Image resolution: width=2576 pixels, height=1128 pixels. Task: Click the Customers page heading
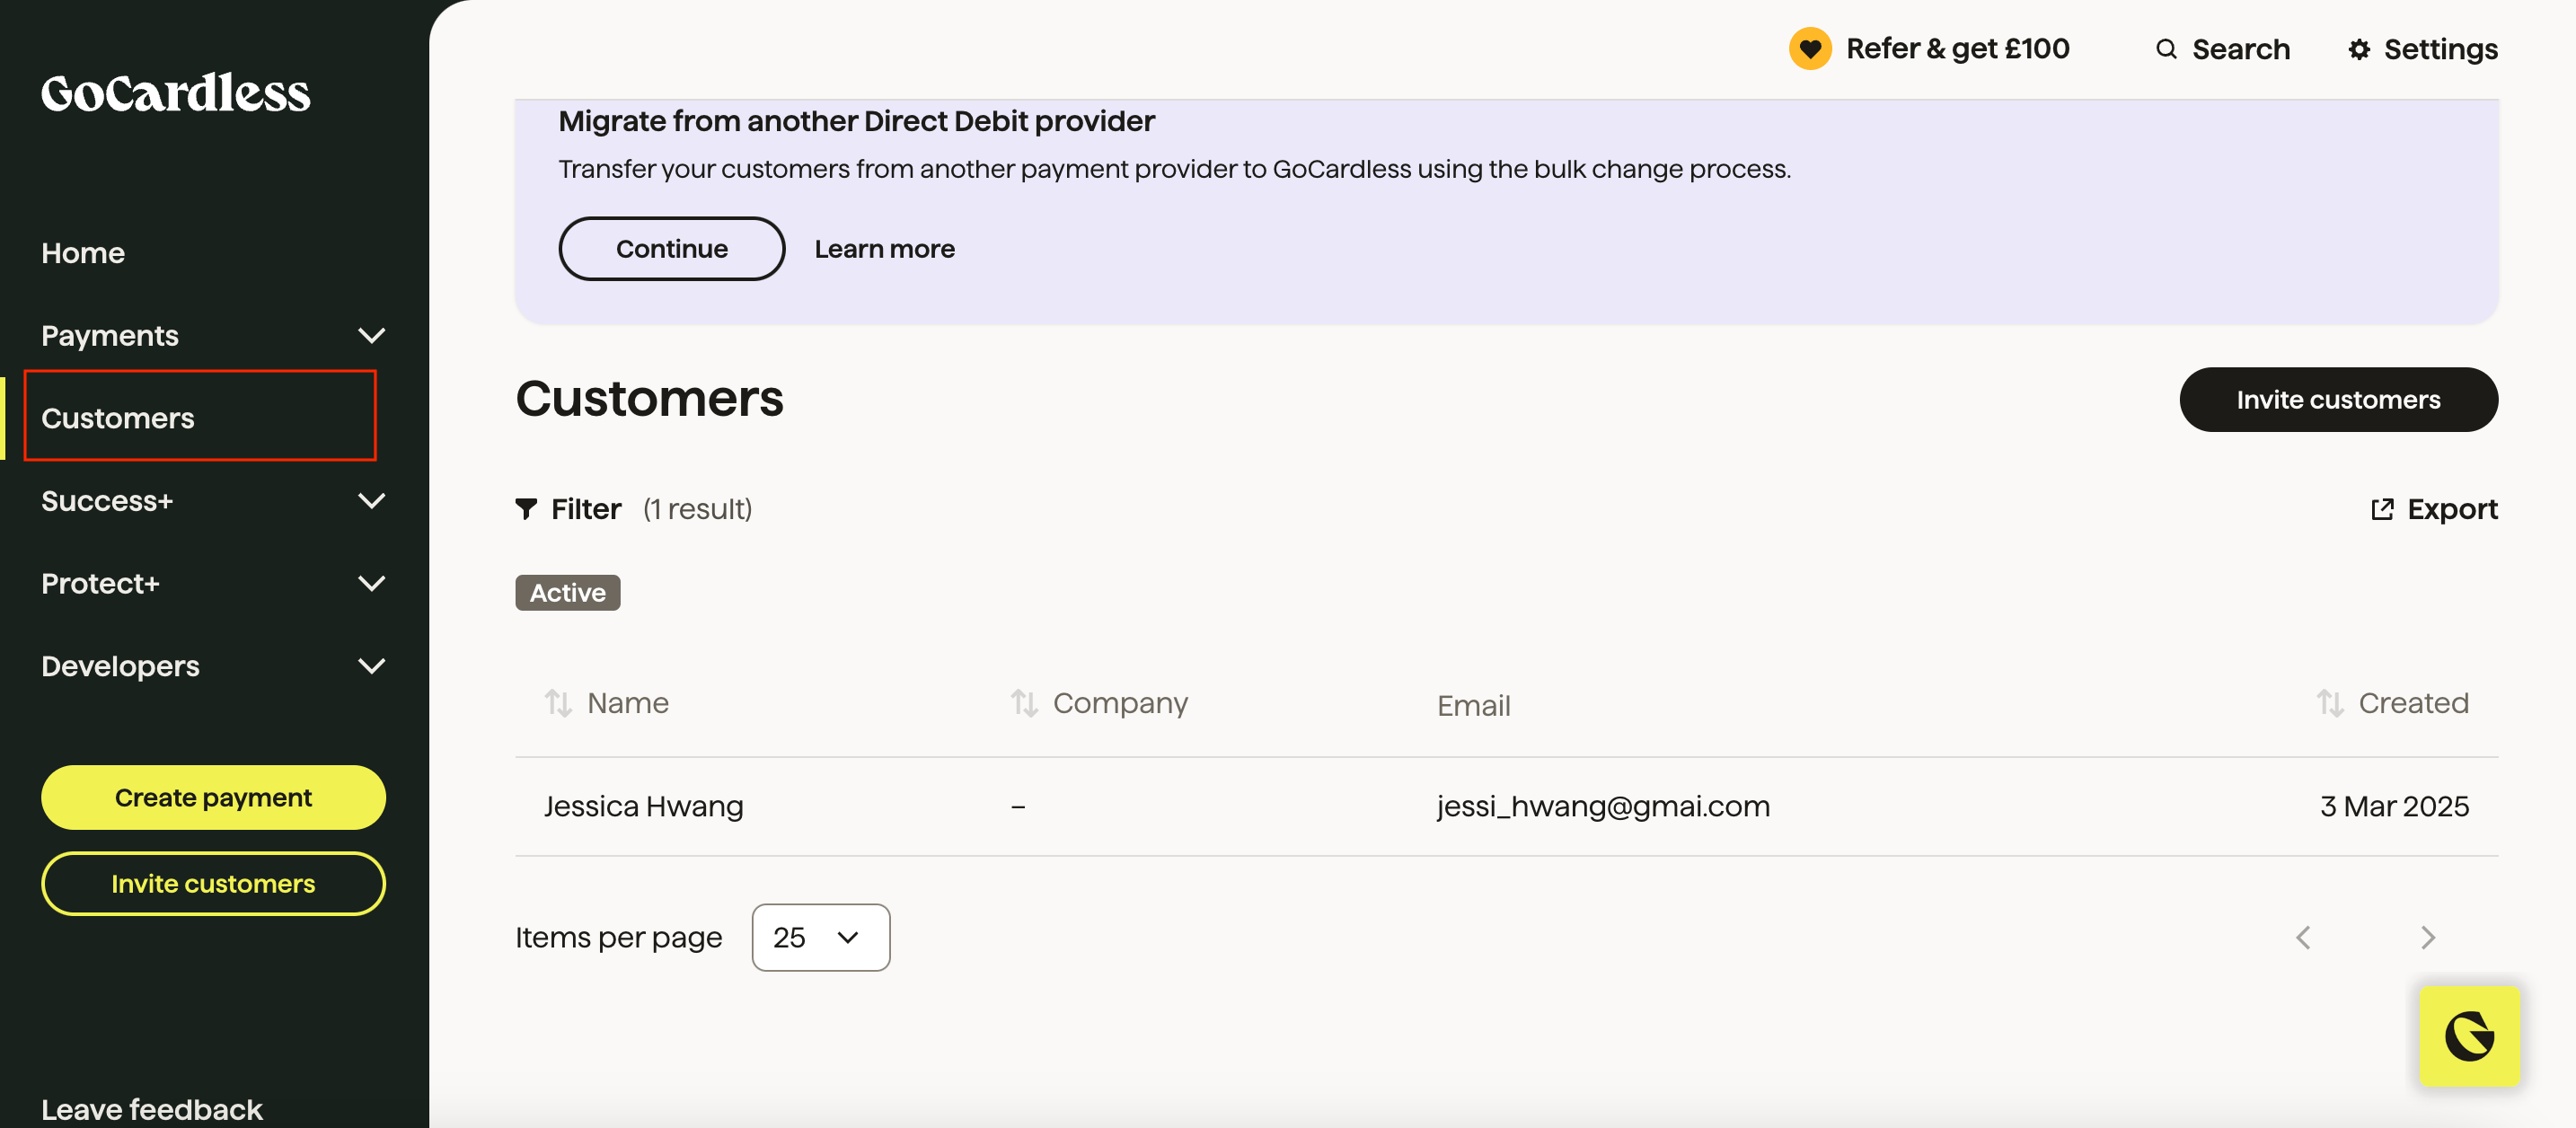(x=649, y=399)
